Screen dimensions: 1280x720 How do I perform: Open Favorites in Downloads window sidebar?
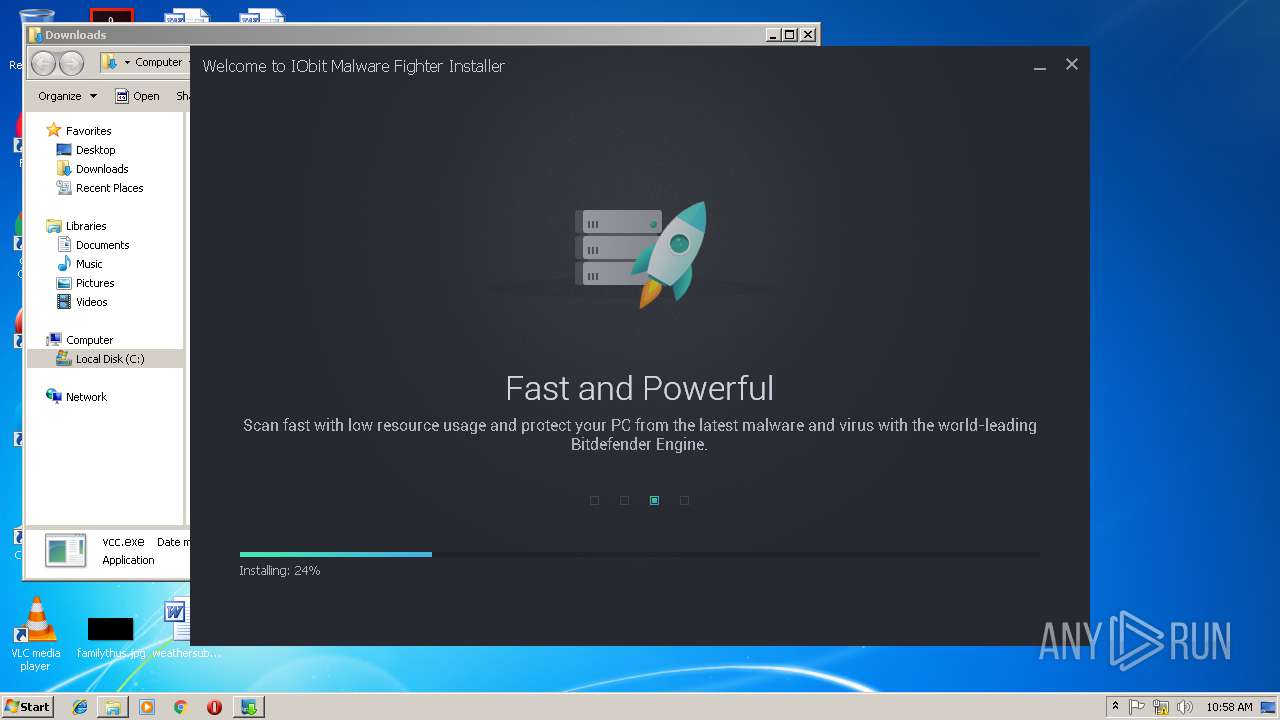[88, 131]
